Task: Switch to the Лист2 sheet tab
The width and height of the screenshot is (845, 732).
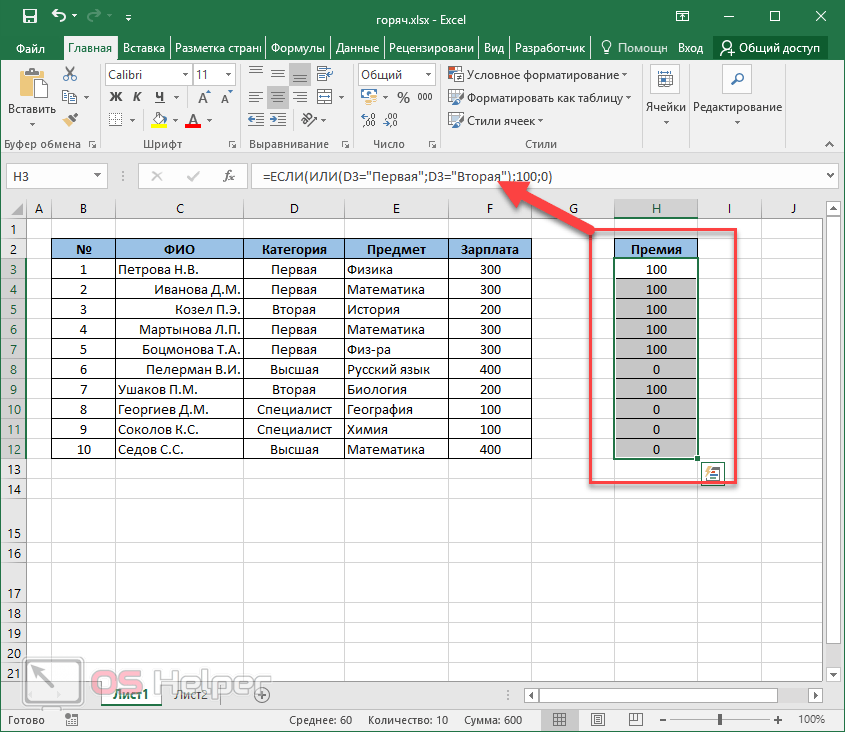Action: [190, 694]
